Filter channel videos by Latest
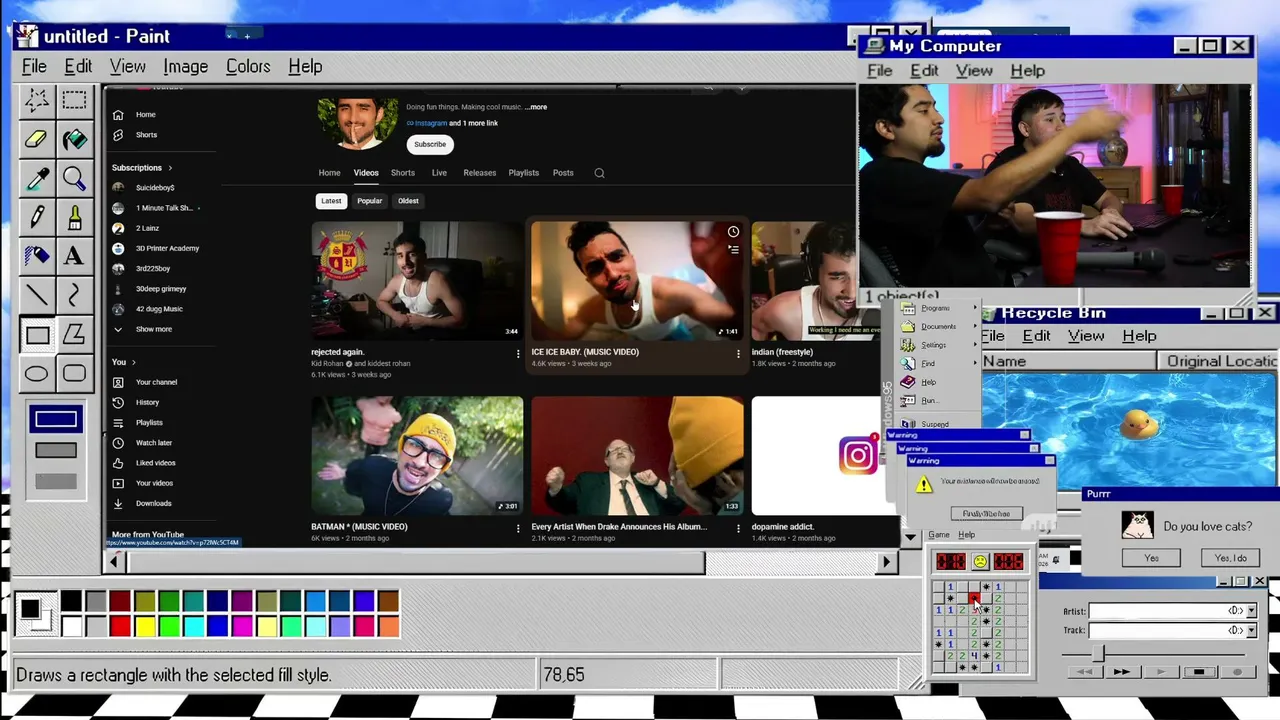Screen dimensions: 1280x720 [331, 201]
